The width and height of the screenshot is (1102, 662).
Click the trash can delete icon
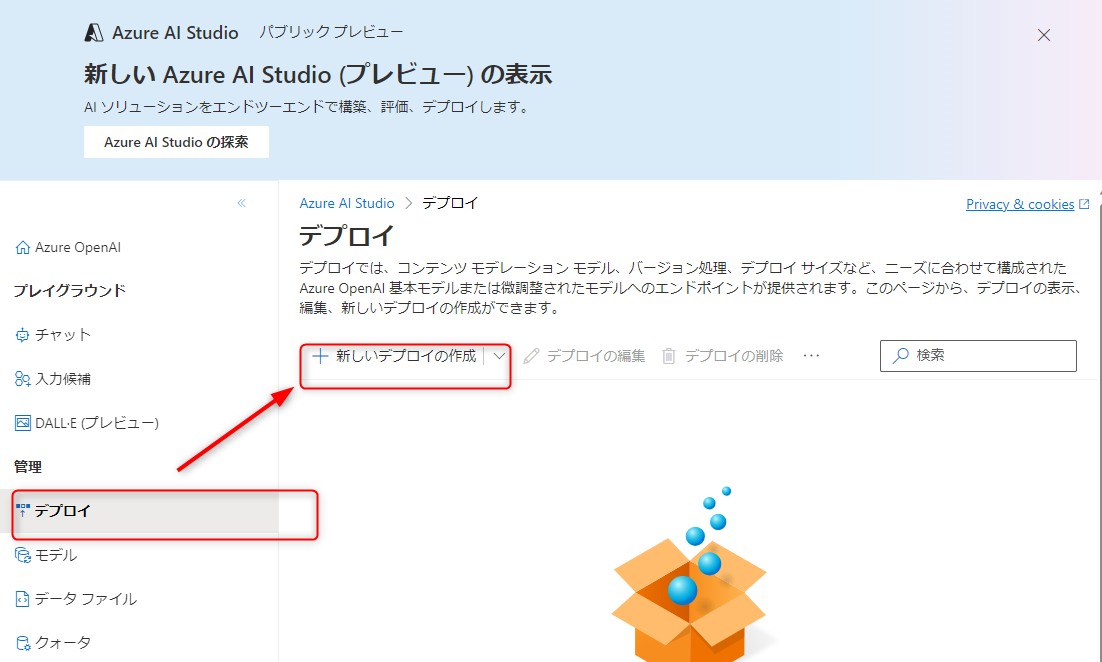(668, 356)
